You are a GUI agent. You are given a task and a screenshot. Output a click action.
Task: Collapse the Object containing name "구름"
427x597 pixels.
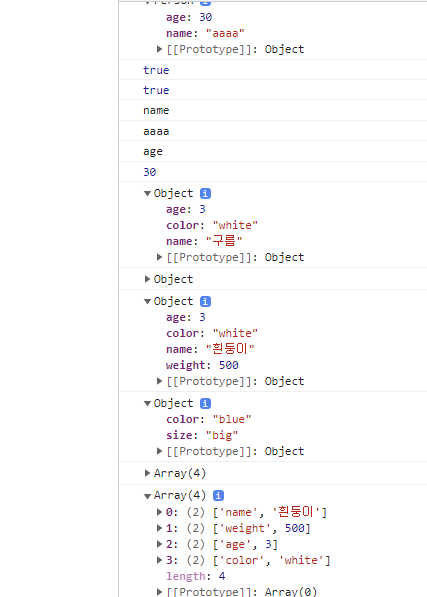(x=147, y=193)
